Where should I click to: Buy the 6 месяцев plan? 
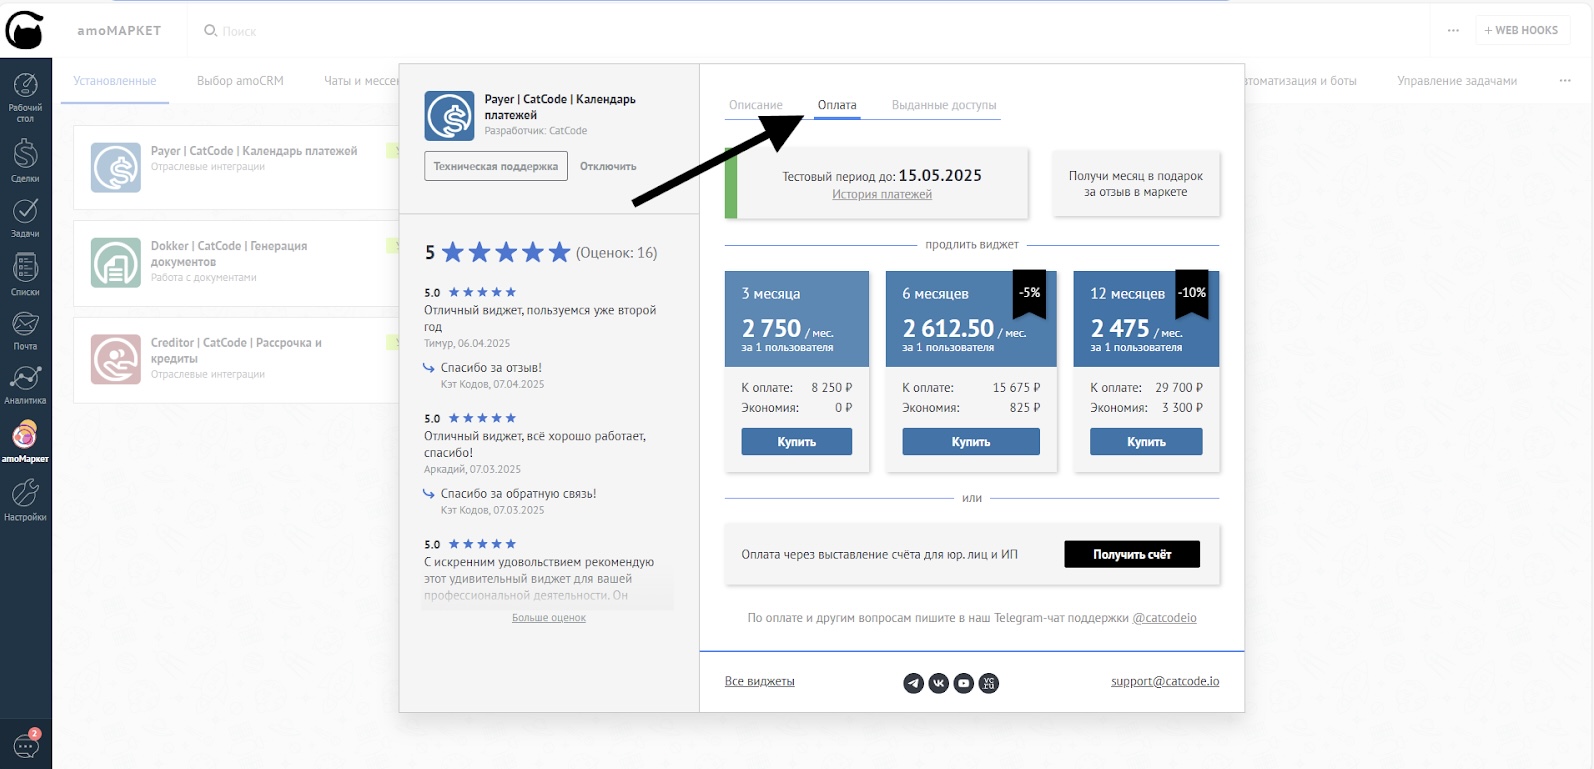971,442
